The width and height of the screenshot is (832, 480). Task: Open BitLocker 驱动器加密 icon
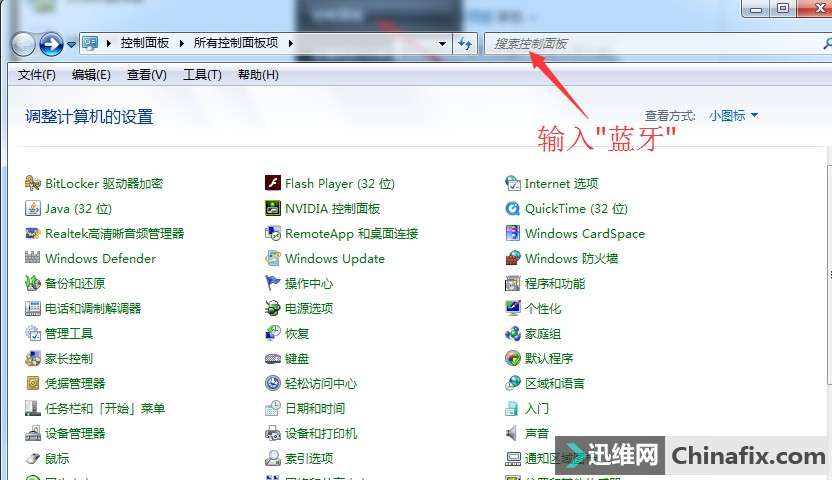(x=32, y=184)
